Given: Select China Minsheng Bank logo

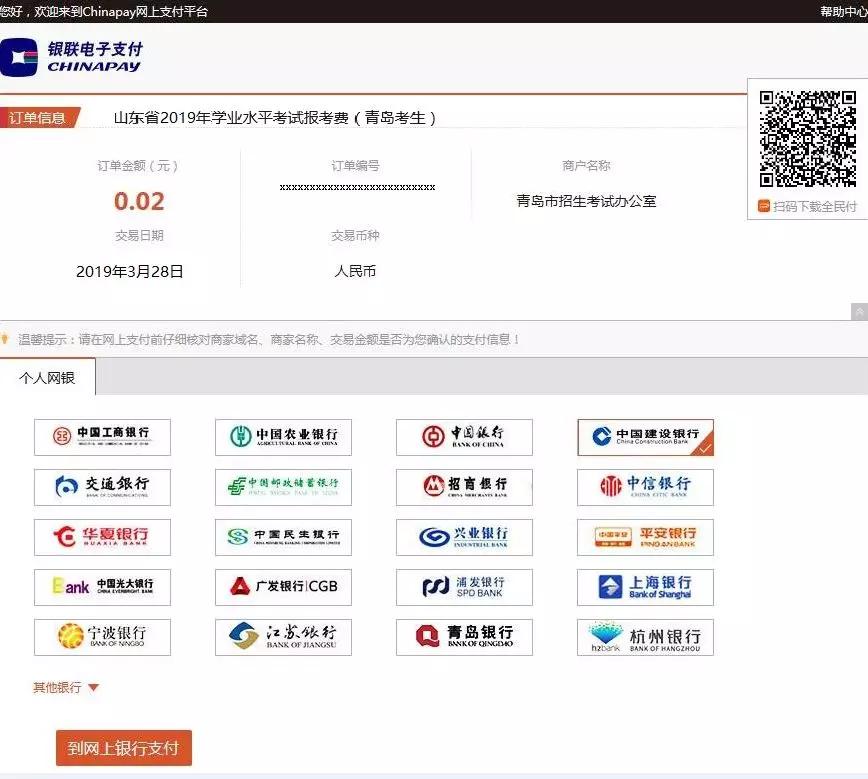Looking at the screenshot, I should (x=283, y=537).
